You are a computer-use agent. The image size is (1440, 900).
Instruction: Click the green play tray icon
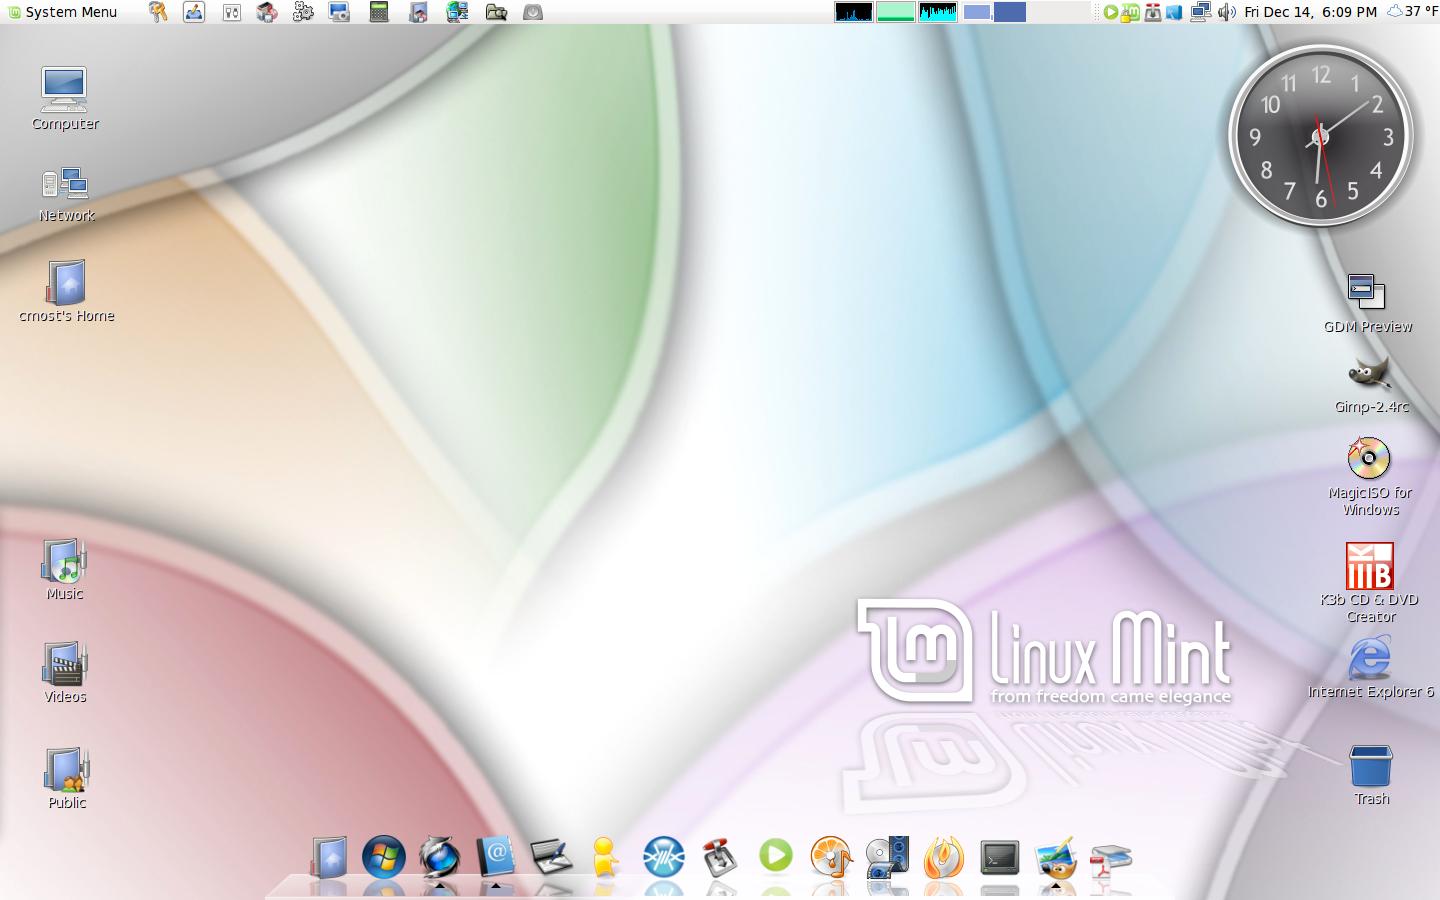tap(1110, 12)
